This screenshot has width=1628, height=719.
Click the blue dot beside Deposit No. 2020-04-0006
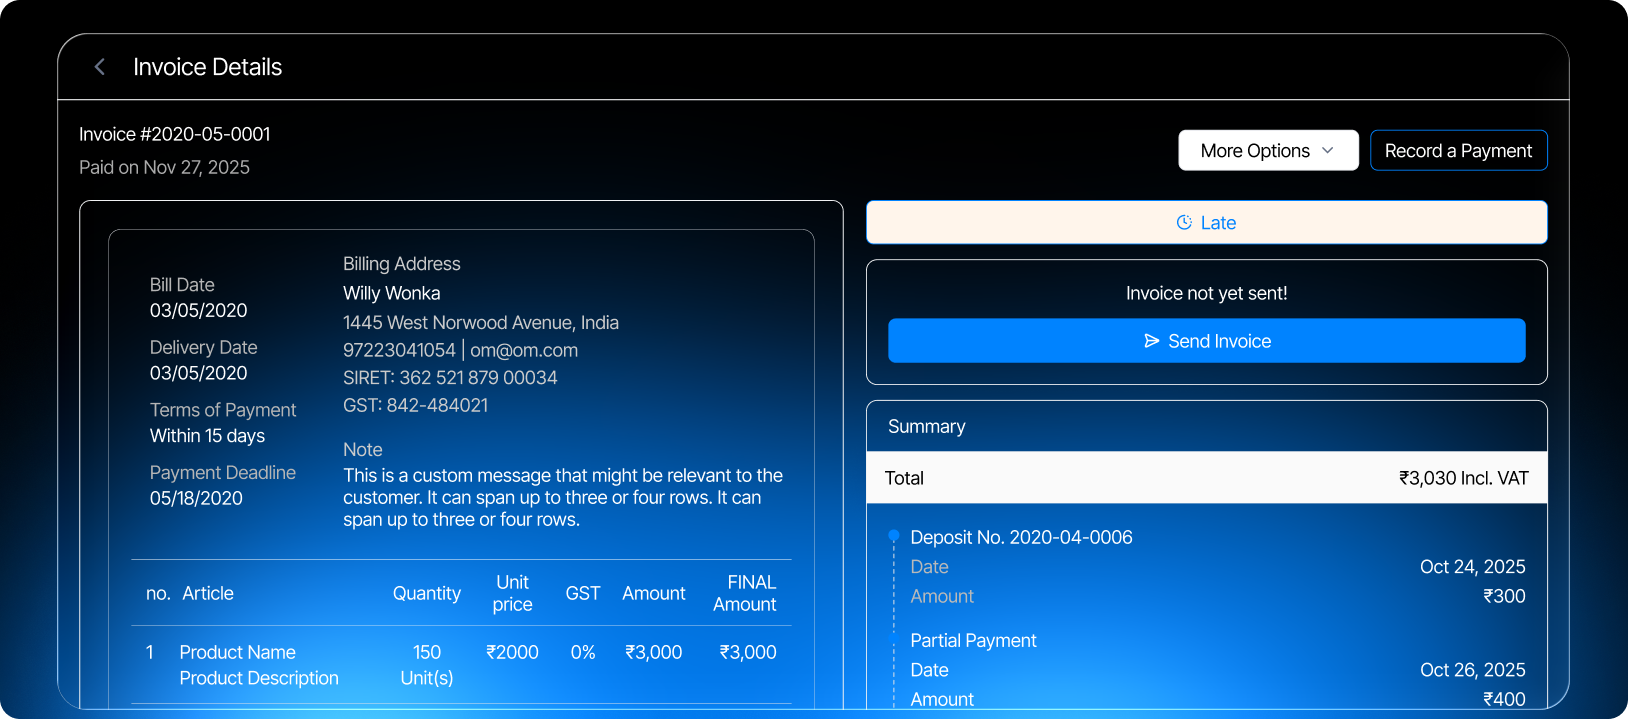(894, 536)
